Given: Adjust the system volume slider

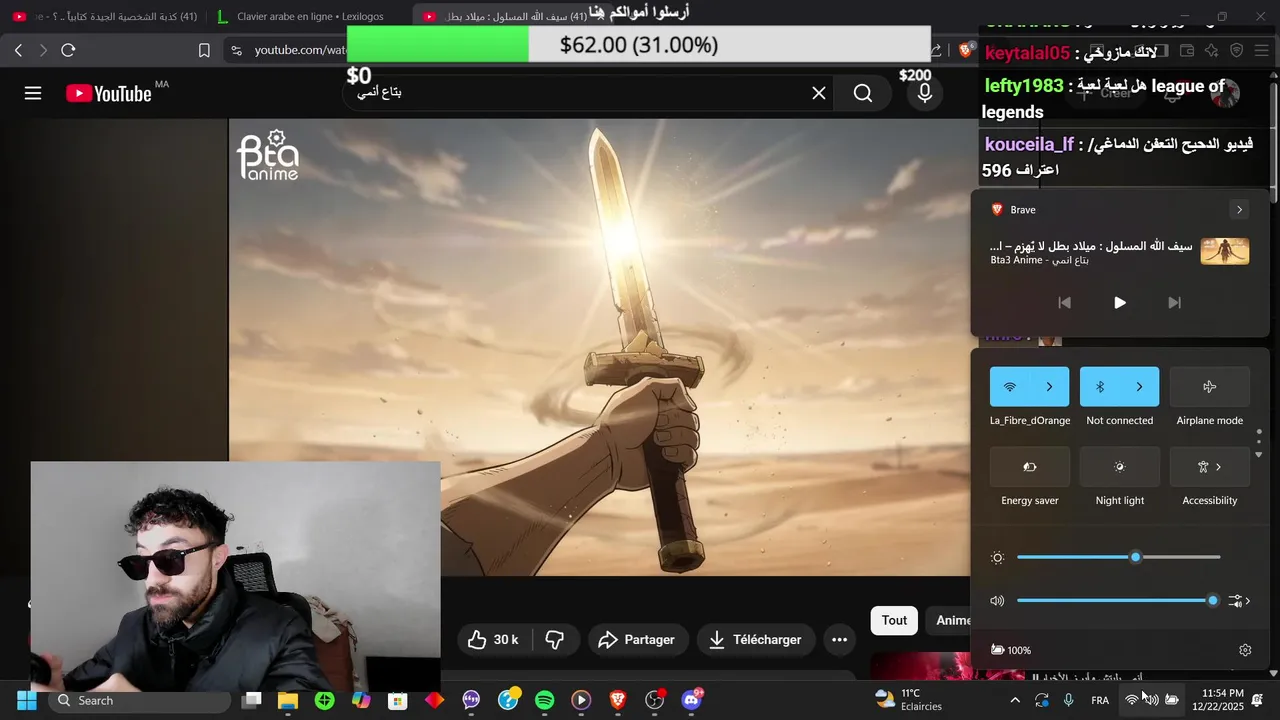Looking at the screenshot, I should [1118, 601].
